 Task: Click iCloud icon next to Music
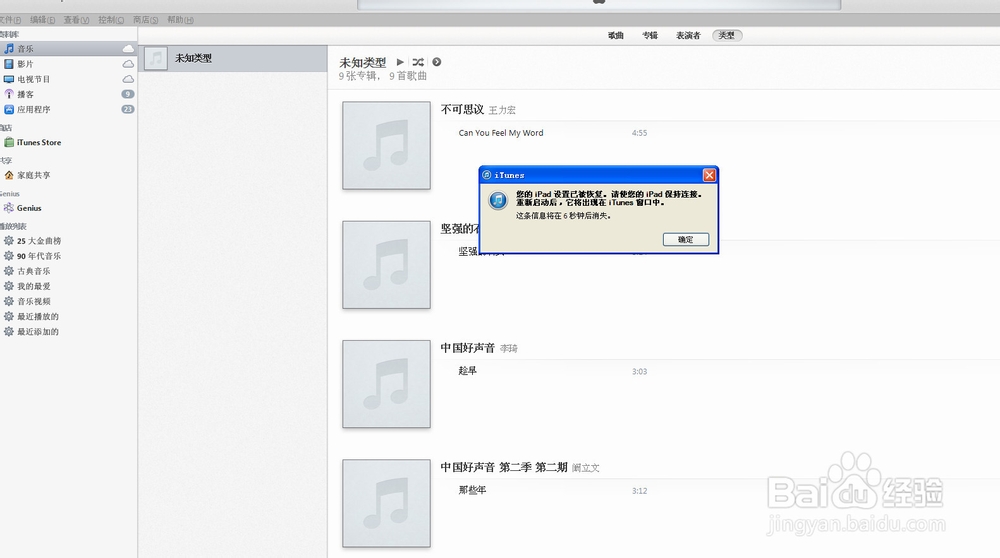pyautogui.click(x=128, y=48)
